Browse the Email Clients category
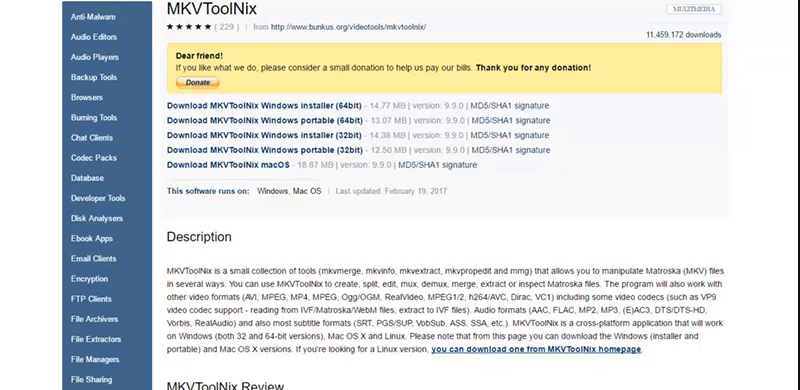 coord(93,258)
